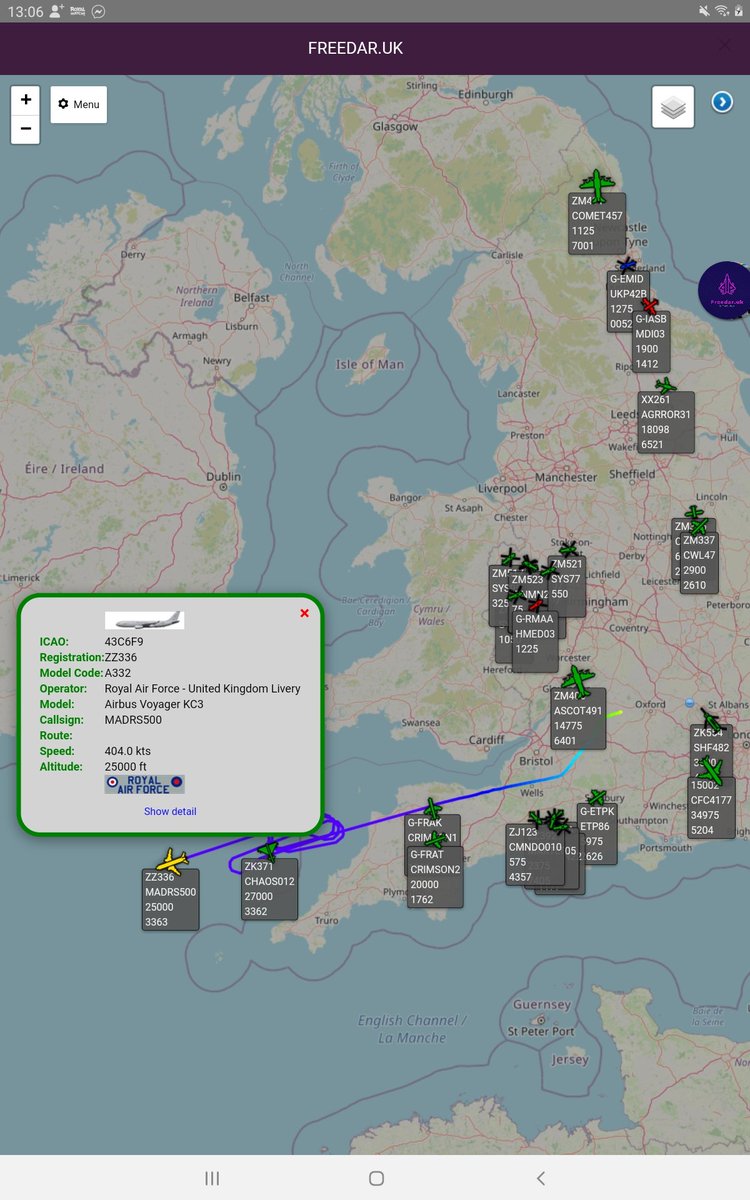Zoom in the map with plus button
The height and width of the screenshot is (1200, 750).
click(x=25, y=101)
